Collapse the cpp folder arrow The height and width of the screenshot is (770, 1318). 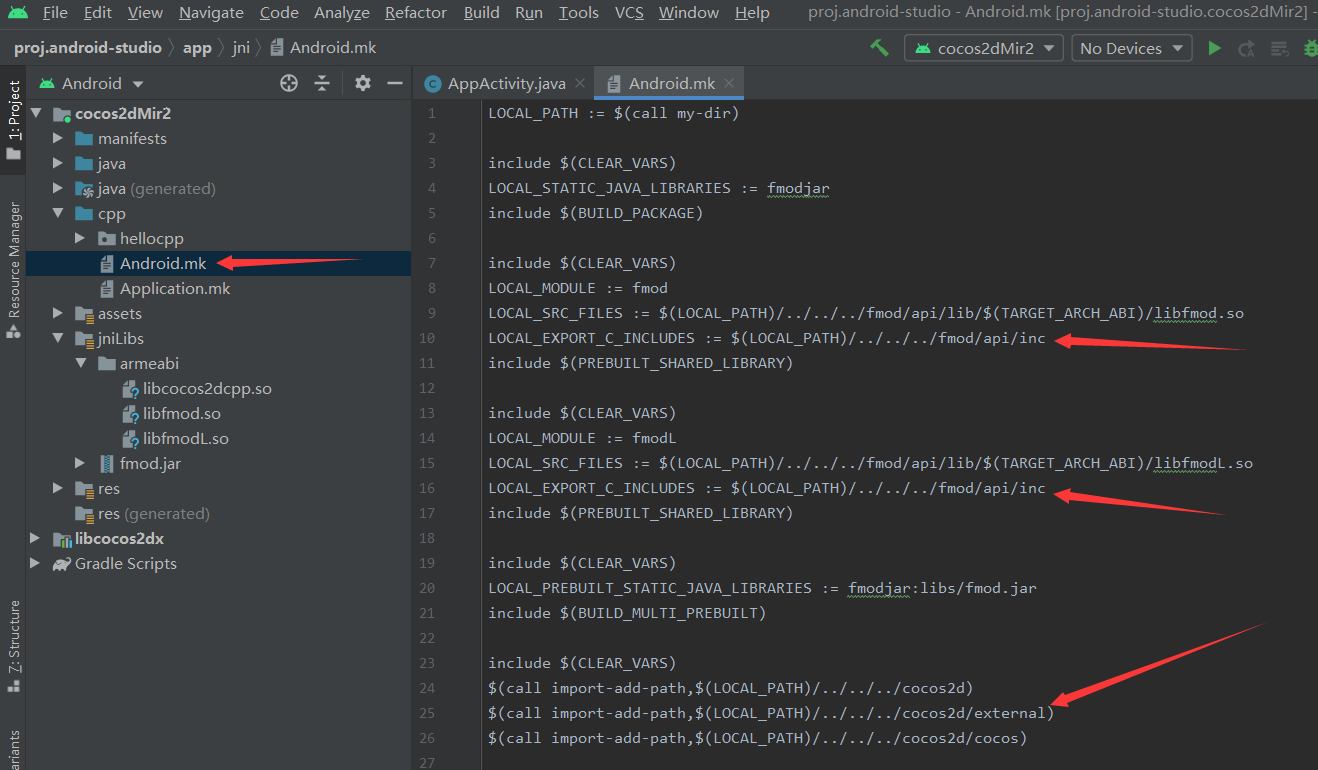pyautogui.click(x=58, y=214)
